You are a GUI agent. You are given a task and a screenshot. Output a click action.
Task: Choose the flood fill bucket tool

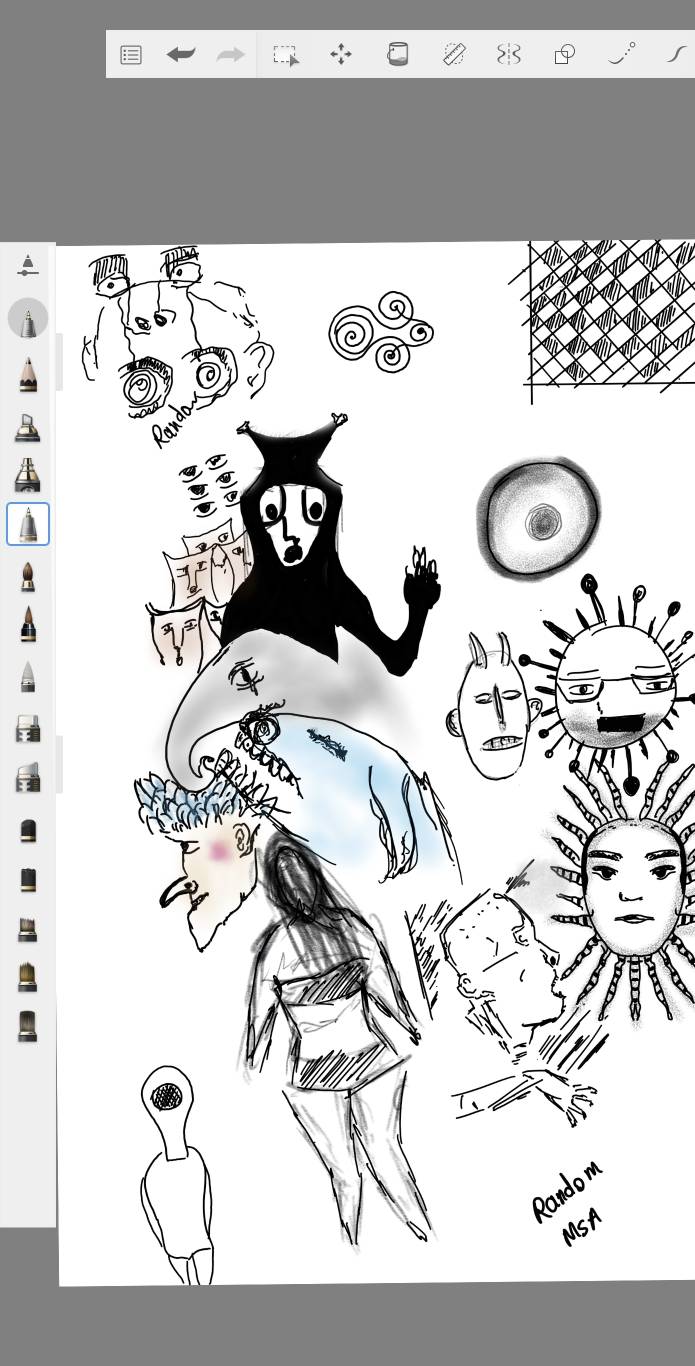point(397,54)
